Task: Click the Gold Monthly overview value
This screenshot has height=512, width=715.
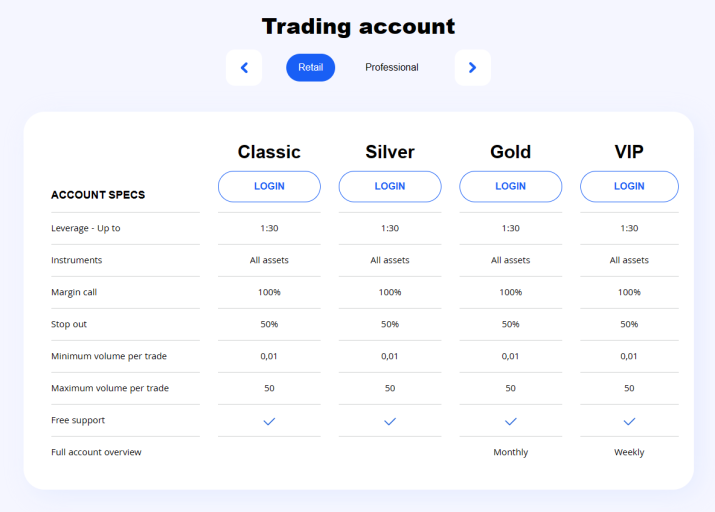Action: pos(511,452)
